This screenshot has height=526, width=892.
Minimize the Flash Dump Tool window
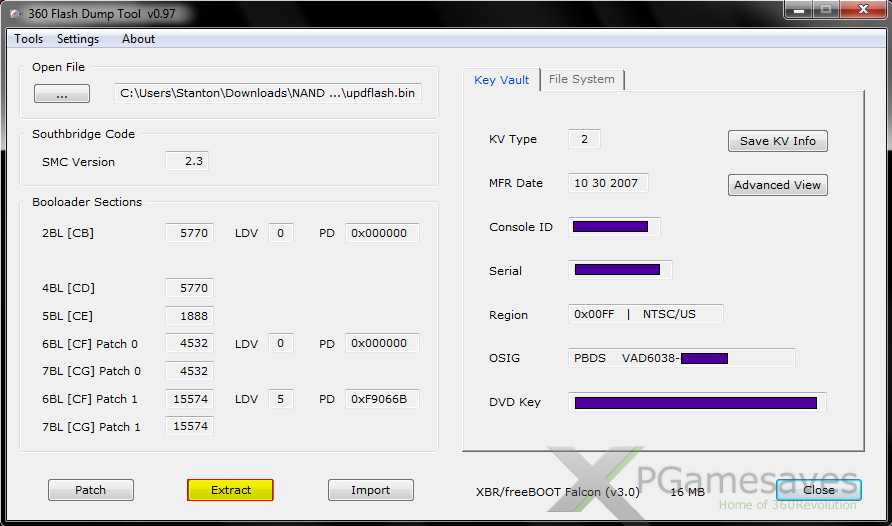tap(797, 11)
